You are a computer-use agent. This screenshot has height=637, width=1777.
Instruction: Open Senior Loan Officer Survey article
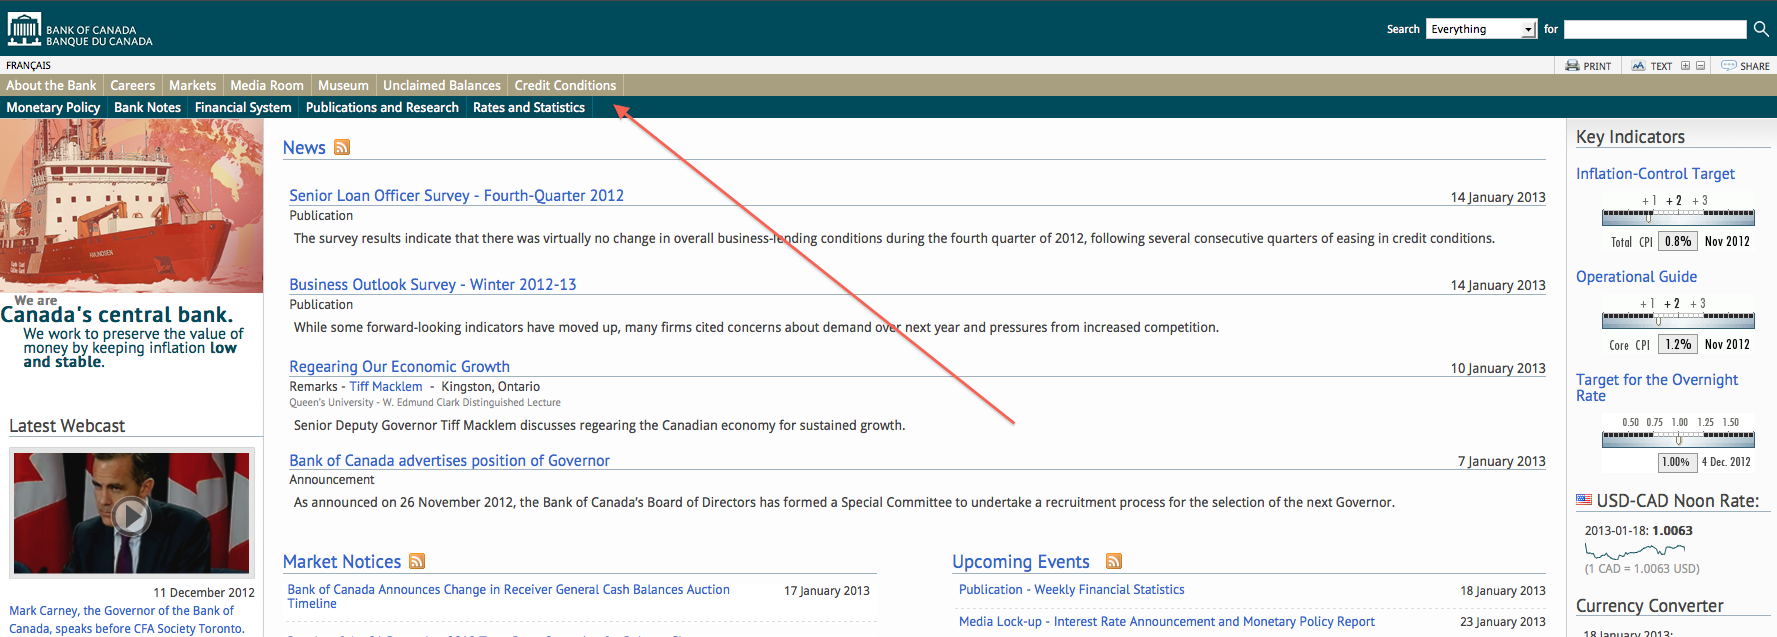[456, 196]
